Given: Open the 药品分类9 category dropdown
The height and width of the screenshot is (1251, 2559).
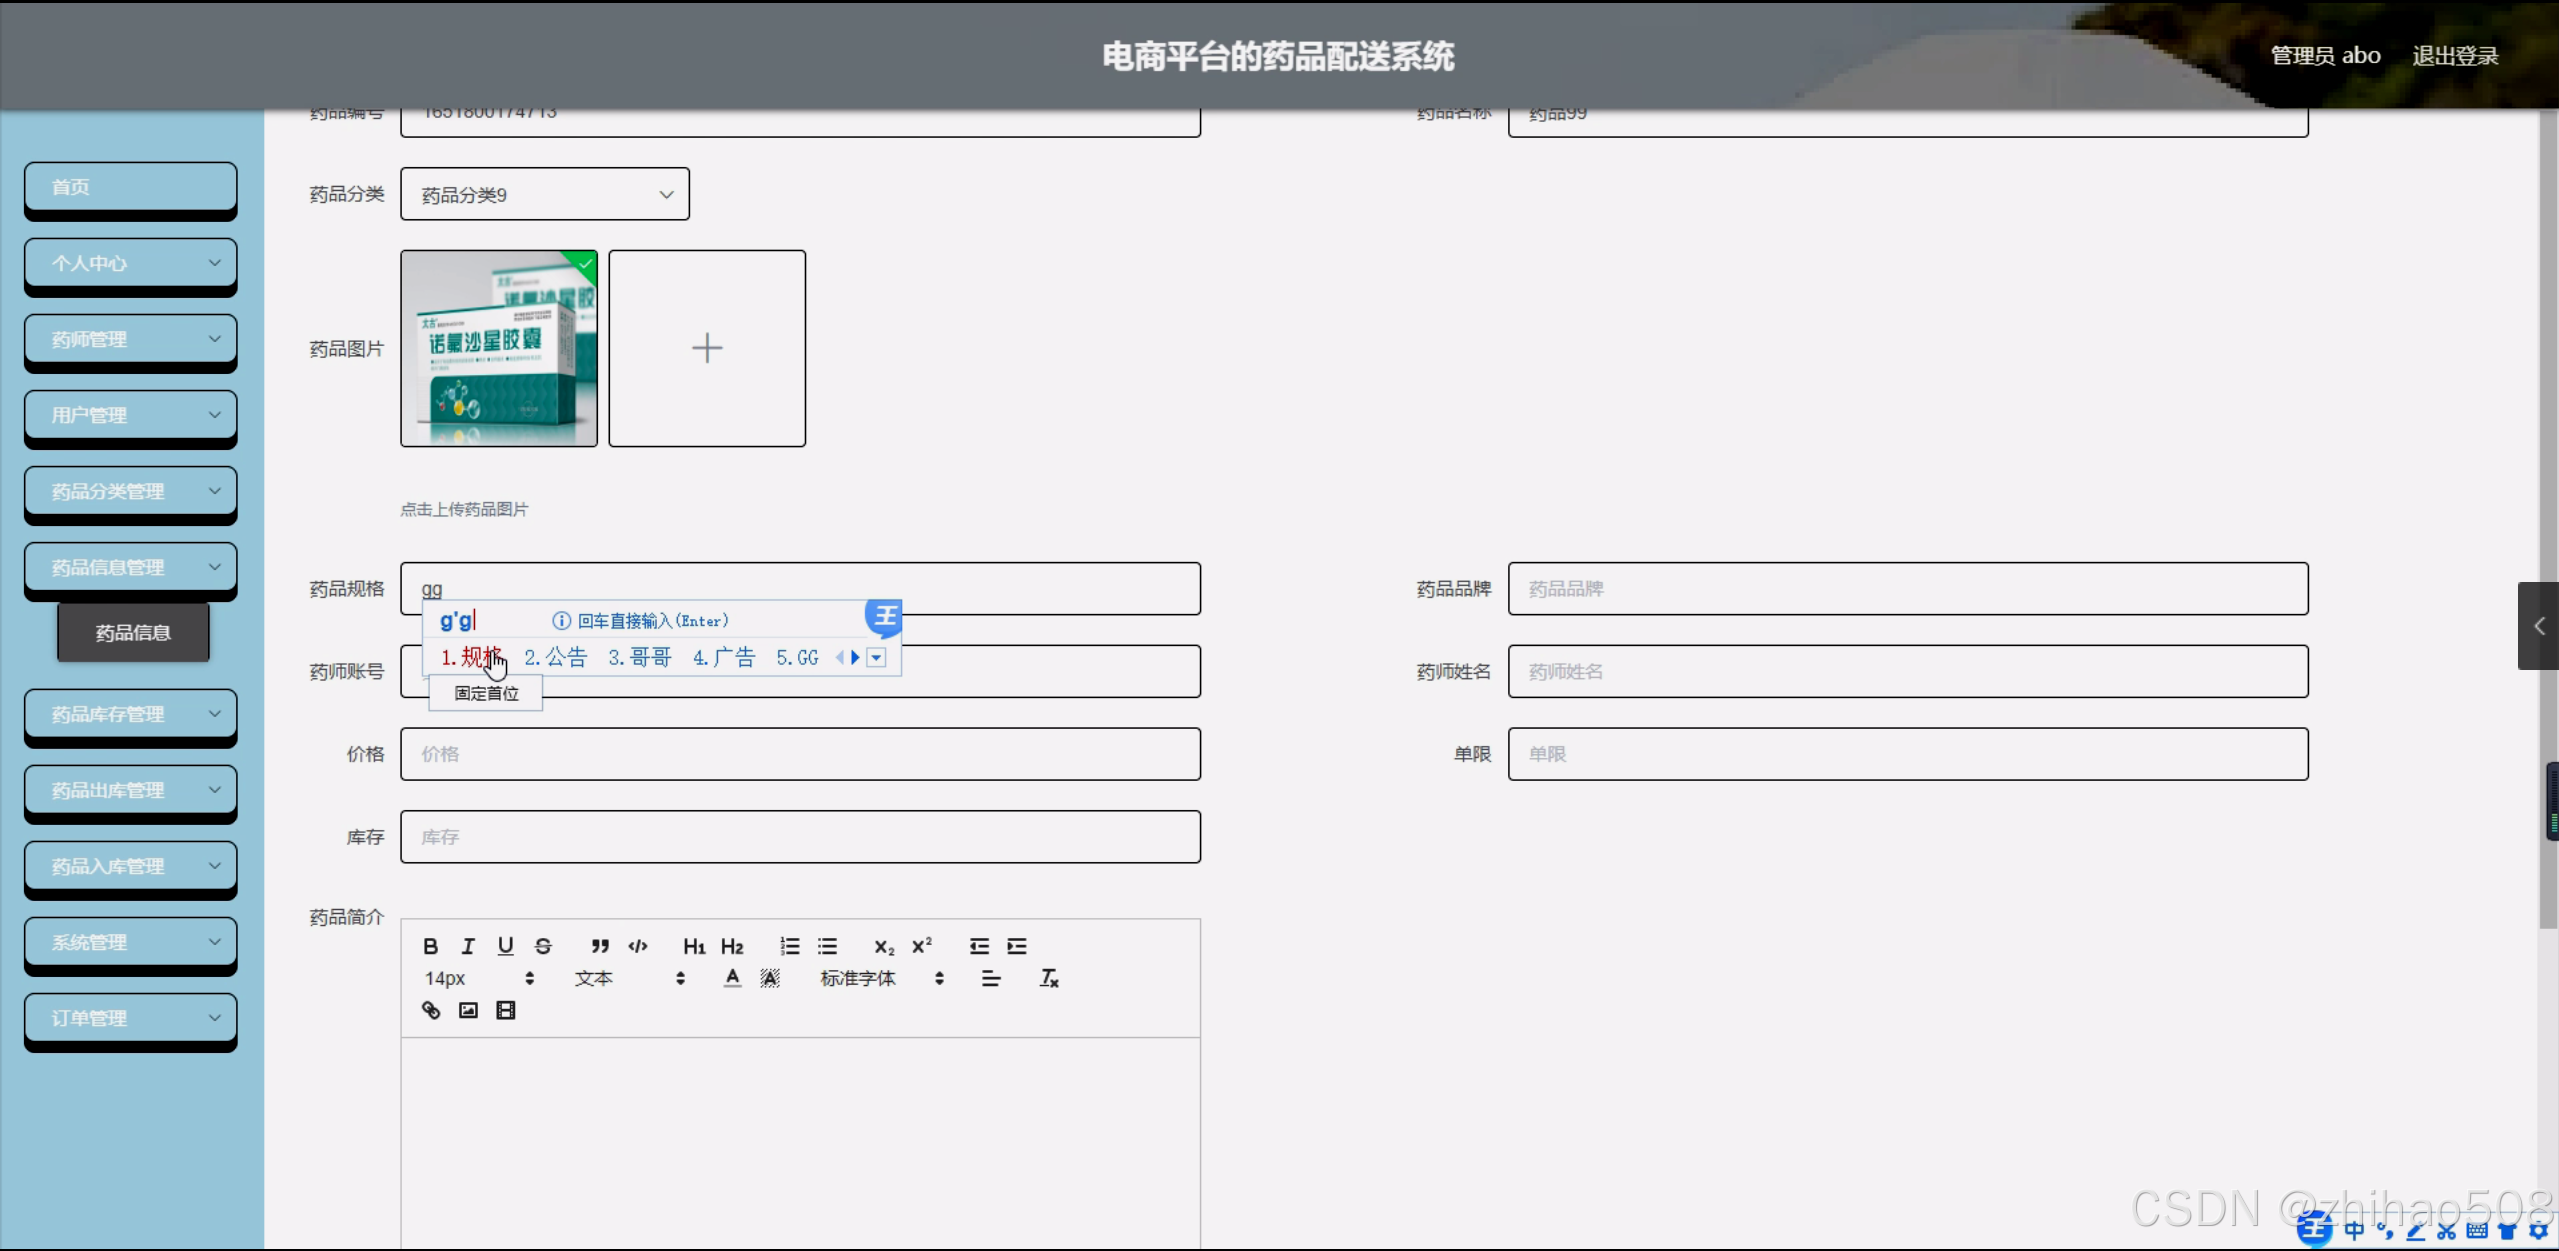Looking at the screenshot, I should (x=544, y=195).
